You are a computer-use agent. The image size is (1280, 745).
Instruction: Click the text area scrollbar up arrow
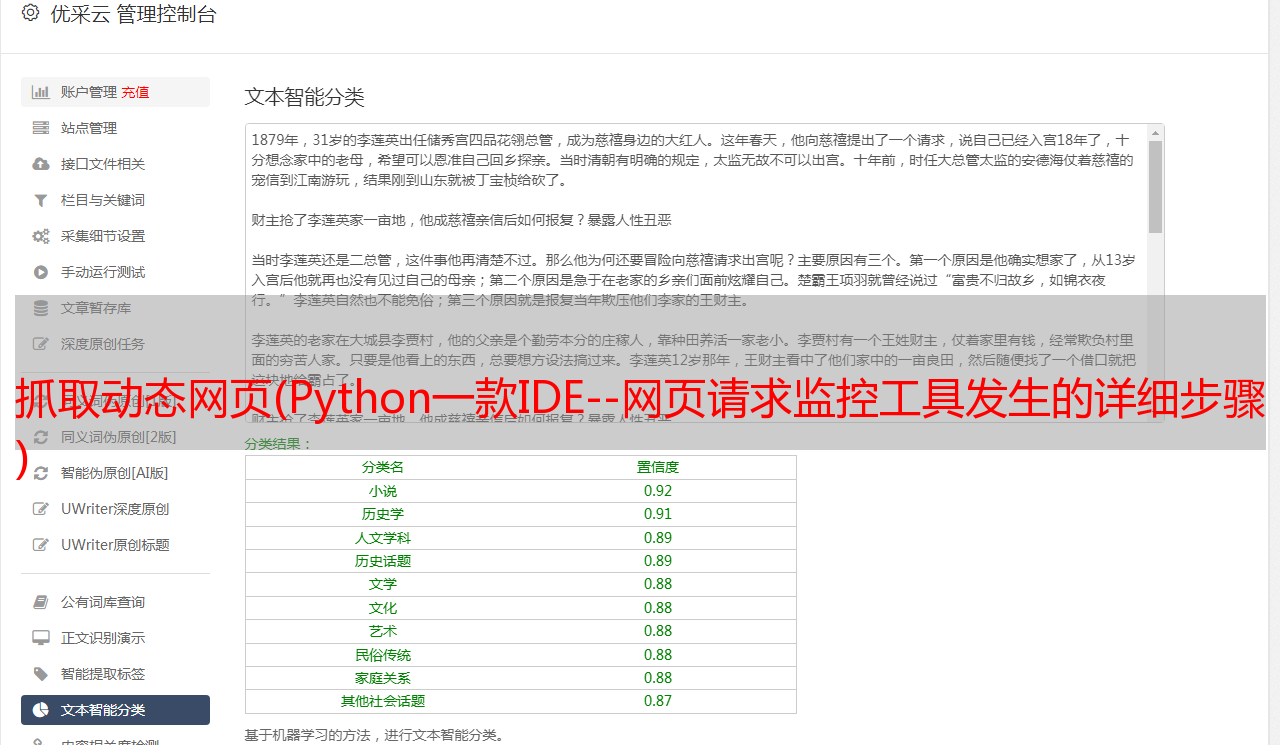click(1155, 133)
